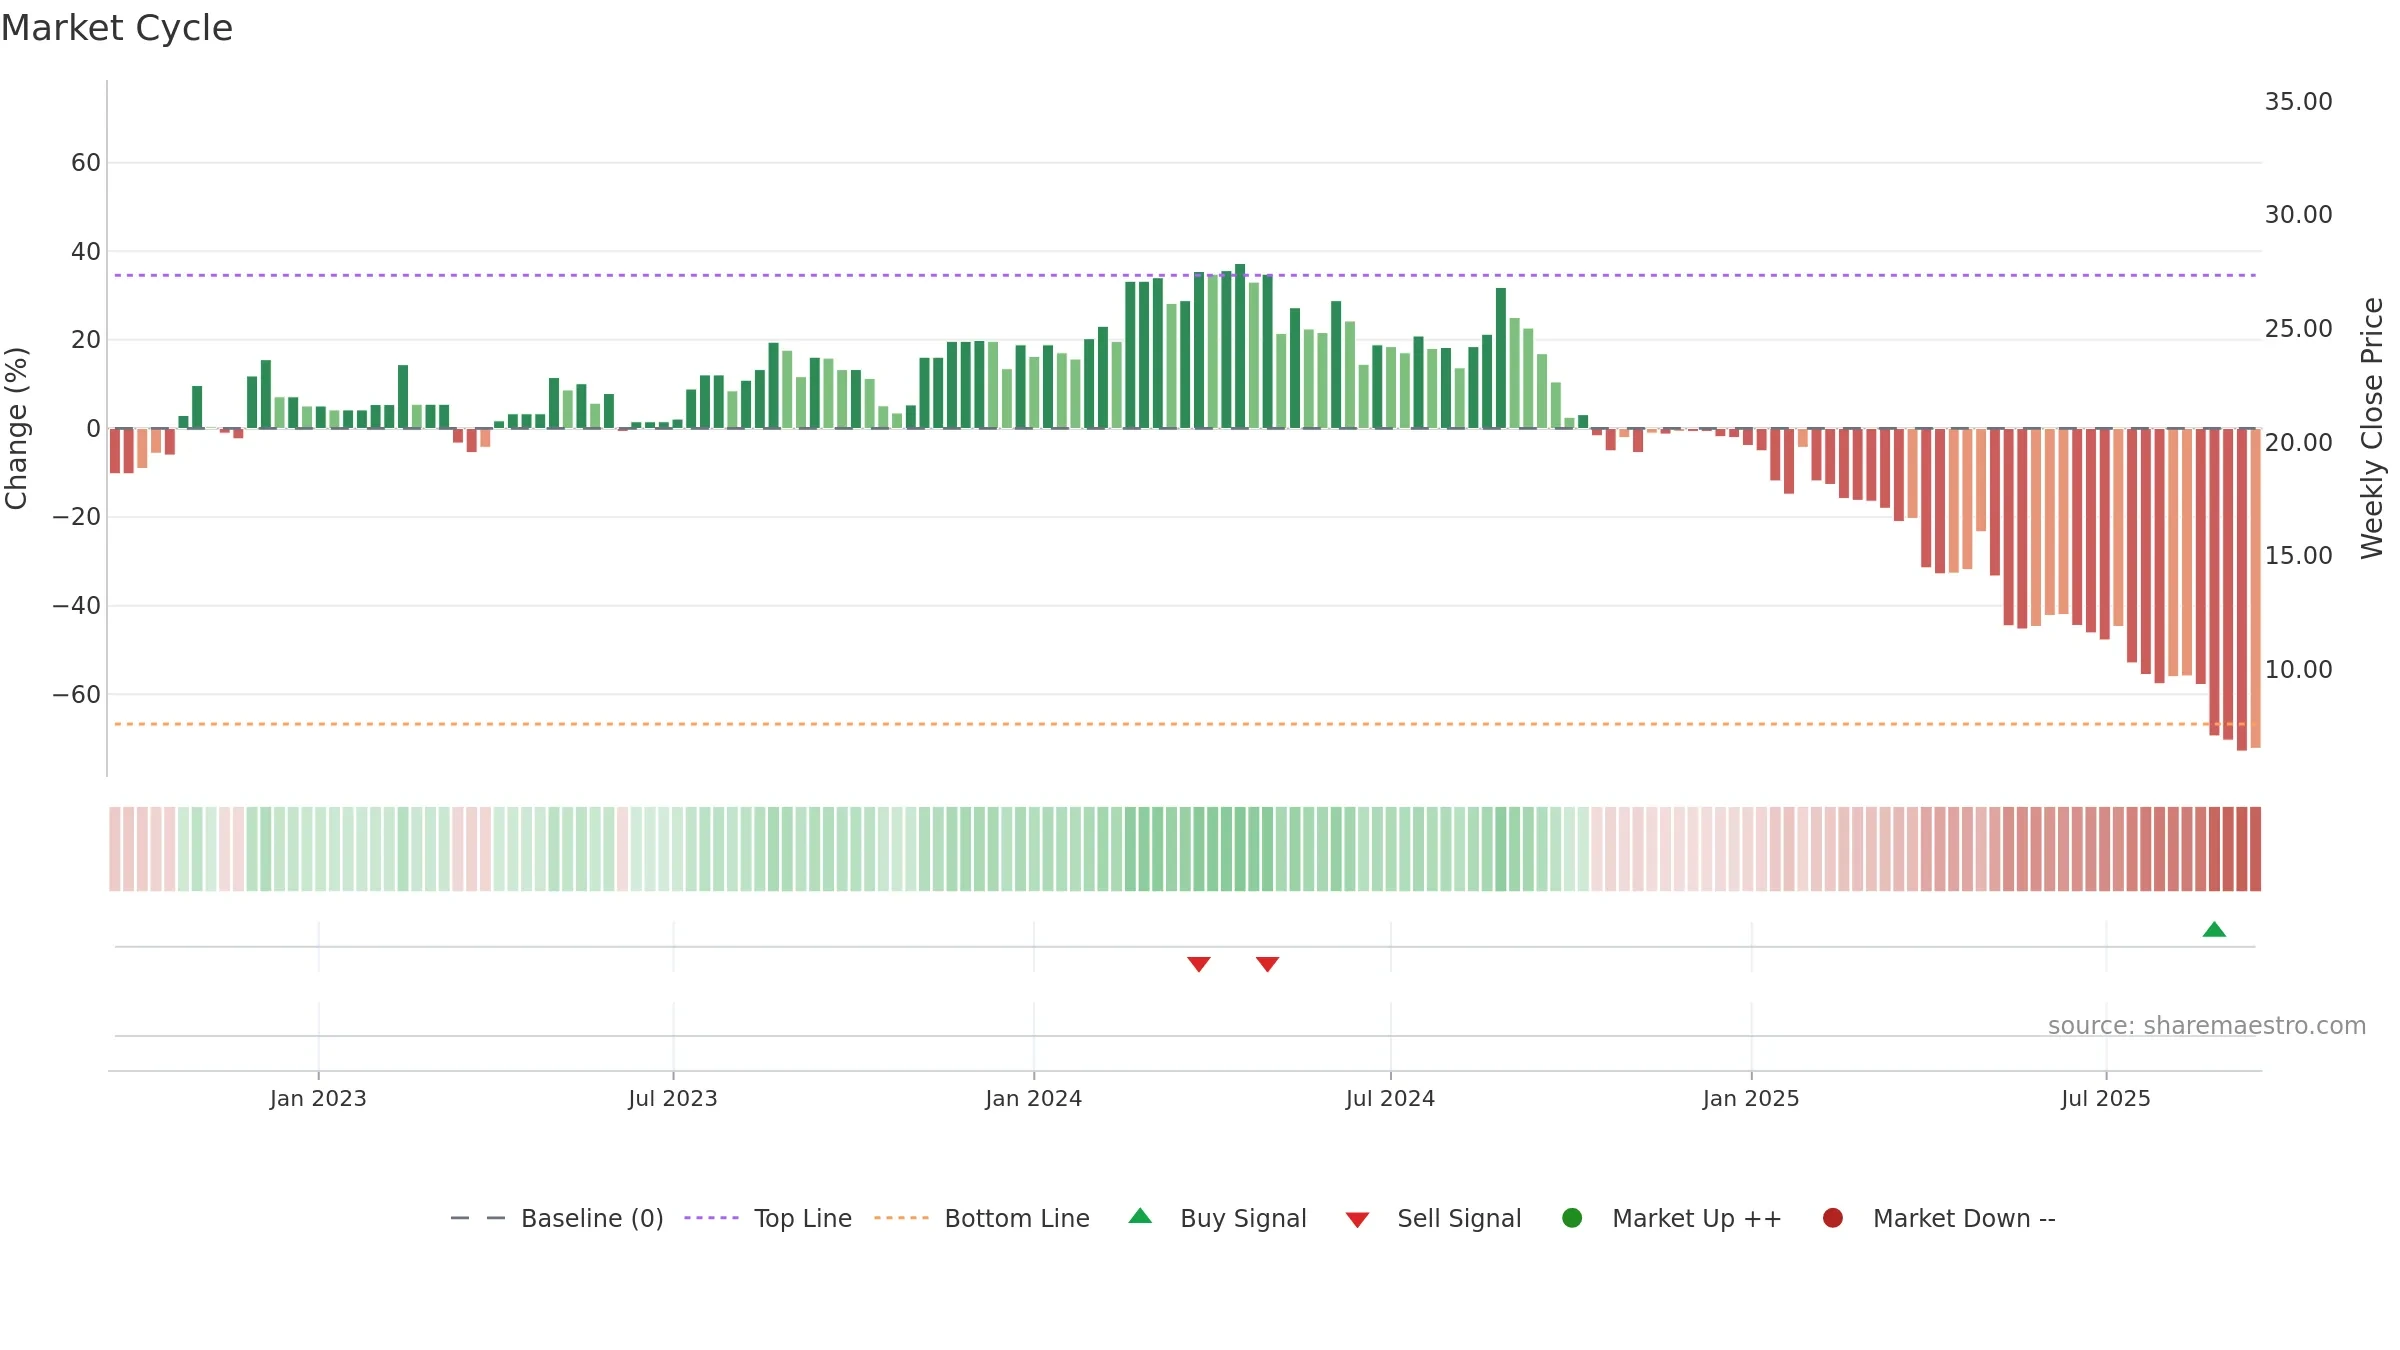Click the Jul 2023 axis label
This screenshot has height=1350, width=2400.
(673, 1099)
